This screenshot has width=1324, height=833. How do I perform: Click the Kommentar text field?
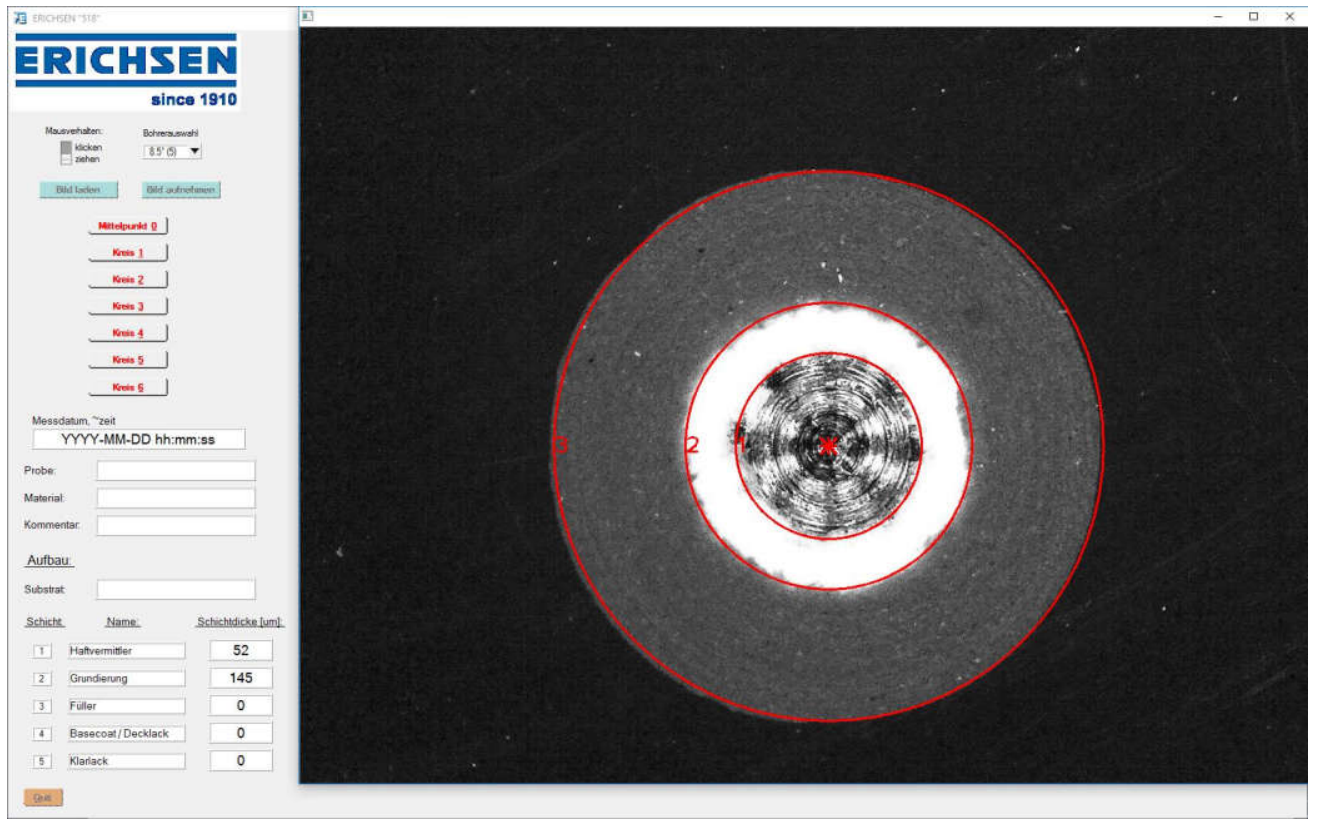coord(176,525)
